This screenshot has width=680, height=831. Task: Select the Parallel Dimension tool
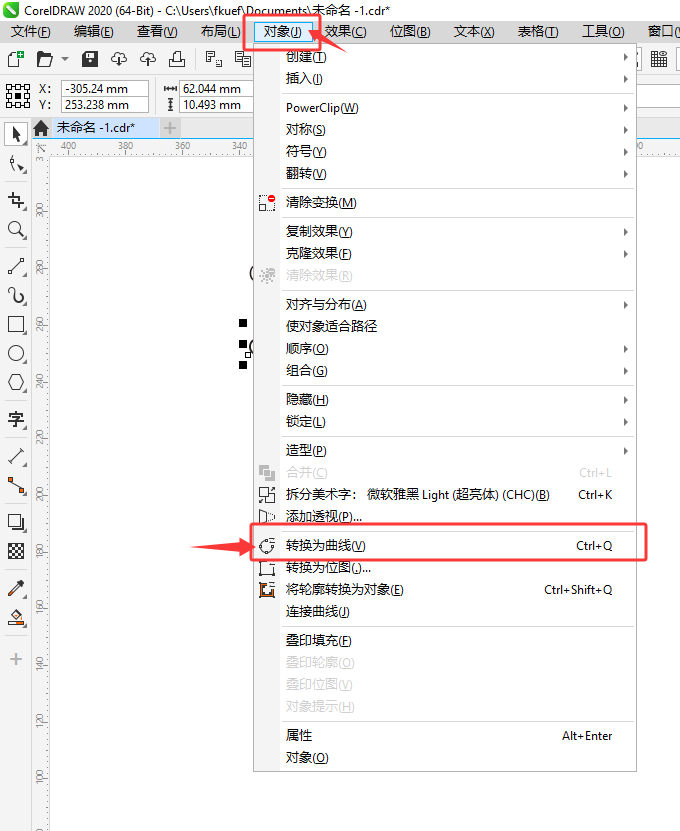pyautogui.click(x=16, y=456)
